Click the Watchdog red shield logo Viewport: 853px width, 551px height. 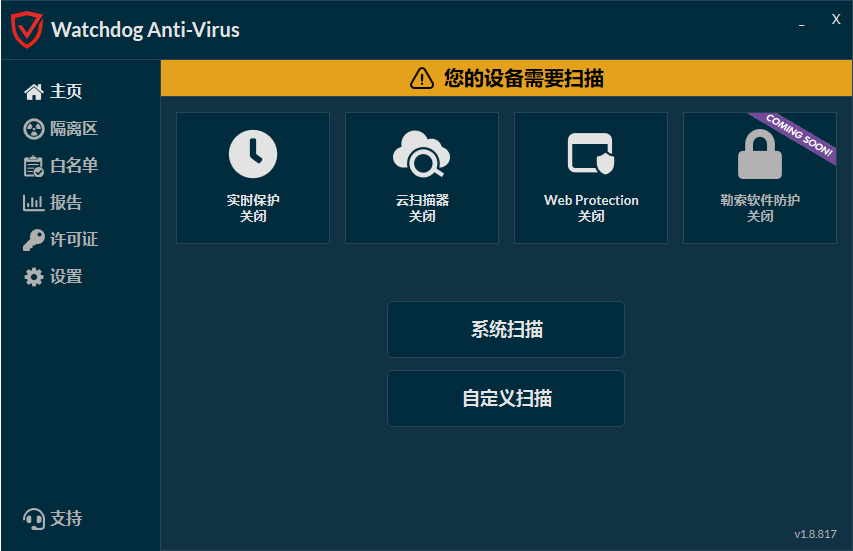click(27, 30)
